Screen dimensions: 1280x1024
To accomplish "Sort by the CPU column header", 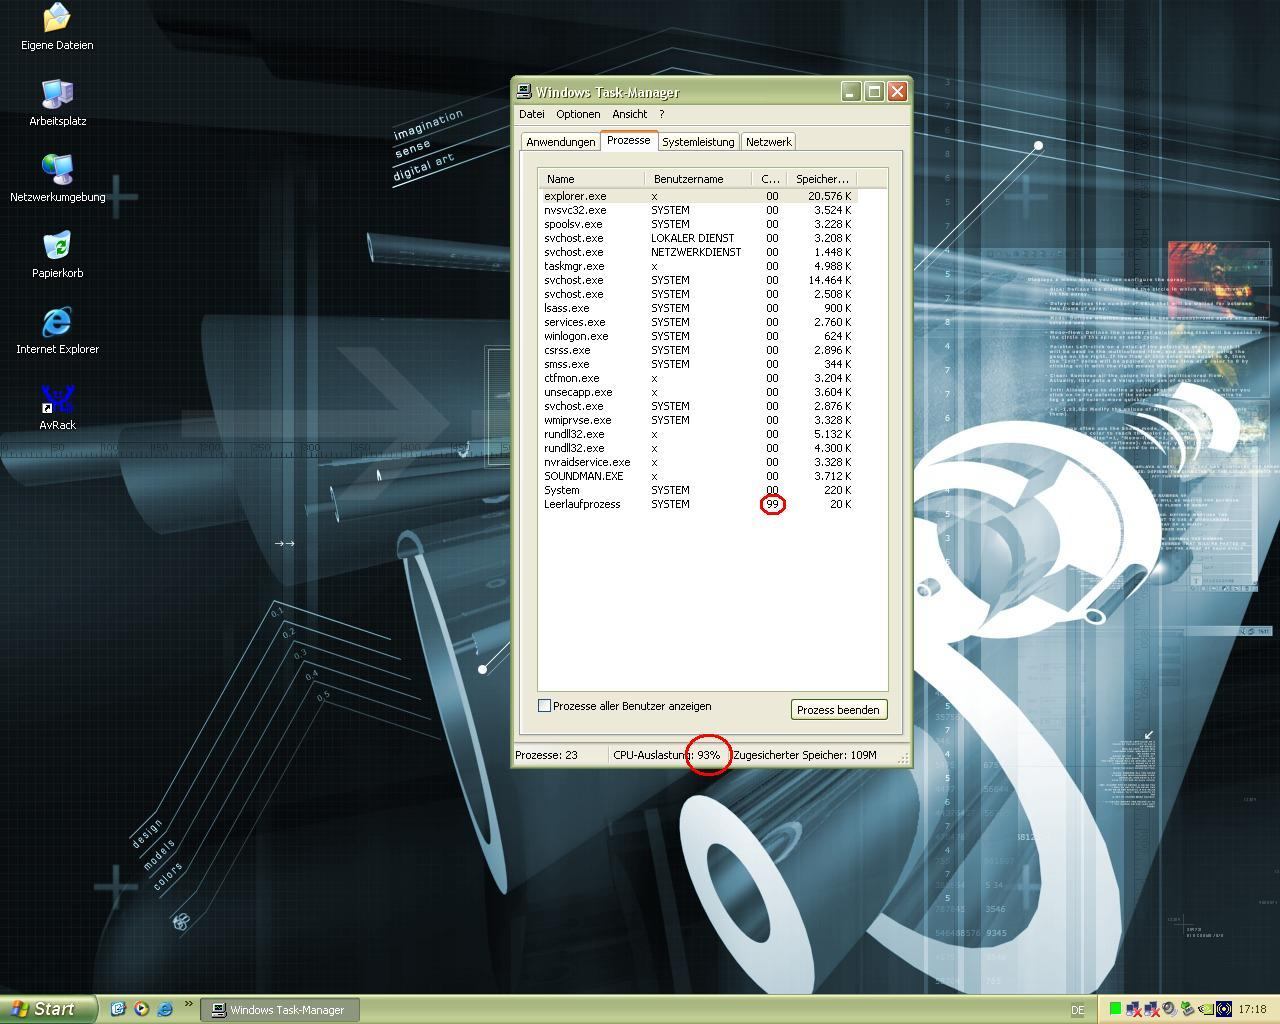I will 769,179.
